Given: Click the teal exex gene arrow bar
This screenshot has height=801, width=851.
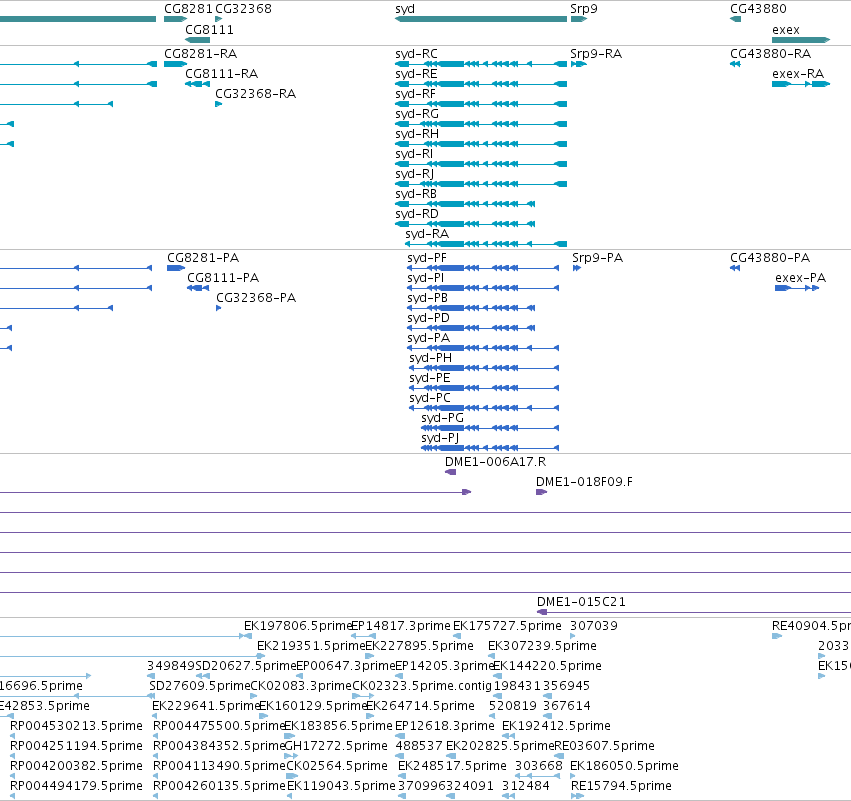Looking at the screenshot, I should (x=801, y=40).
